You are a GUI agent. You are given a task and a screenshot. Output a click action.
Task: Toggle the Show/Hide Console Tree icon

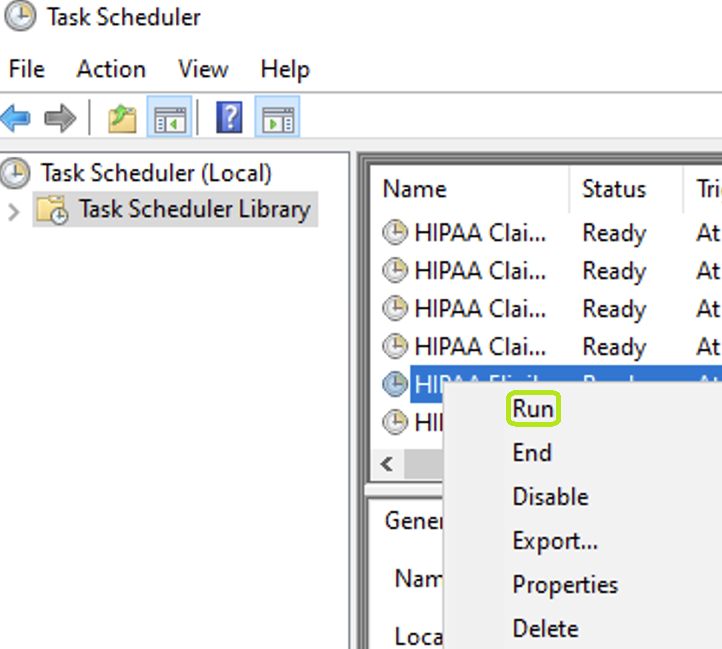click(x=169, y=117)
